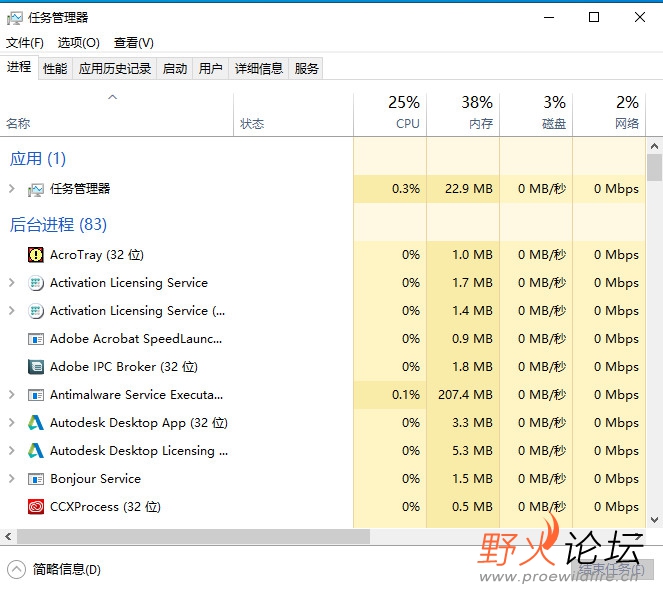Click the horizontal scrollbar left arrow

(x=8, y=536)
